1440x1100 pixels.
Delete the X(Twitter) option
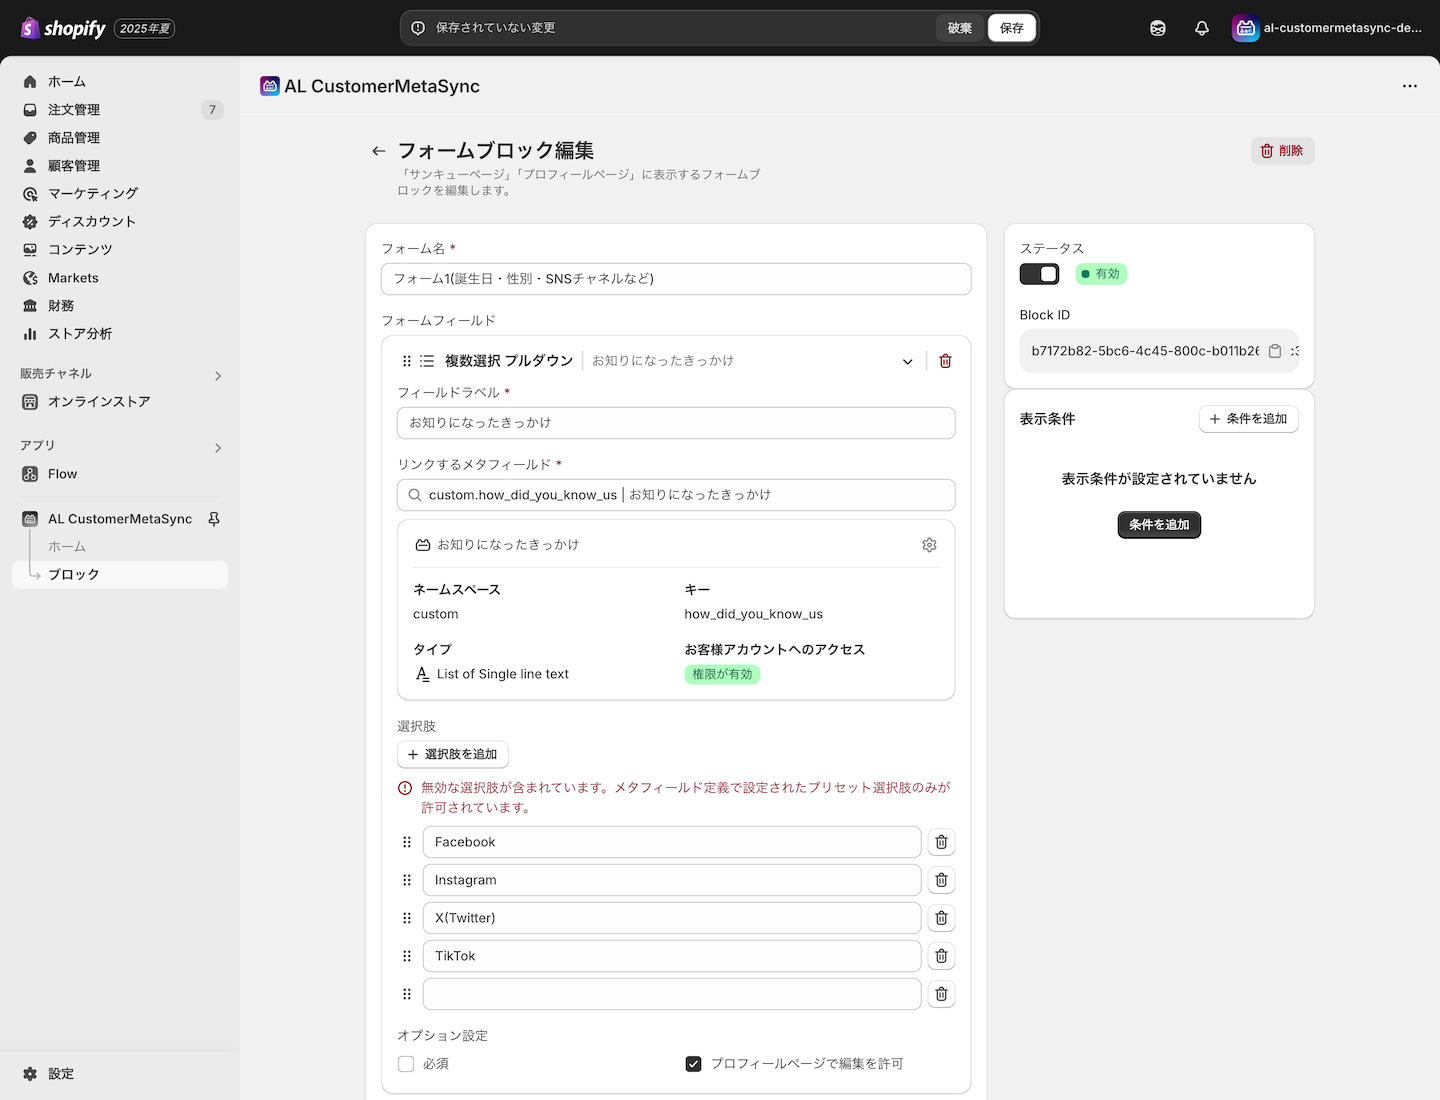tap(941, 918)
